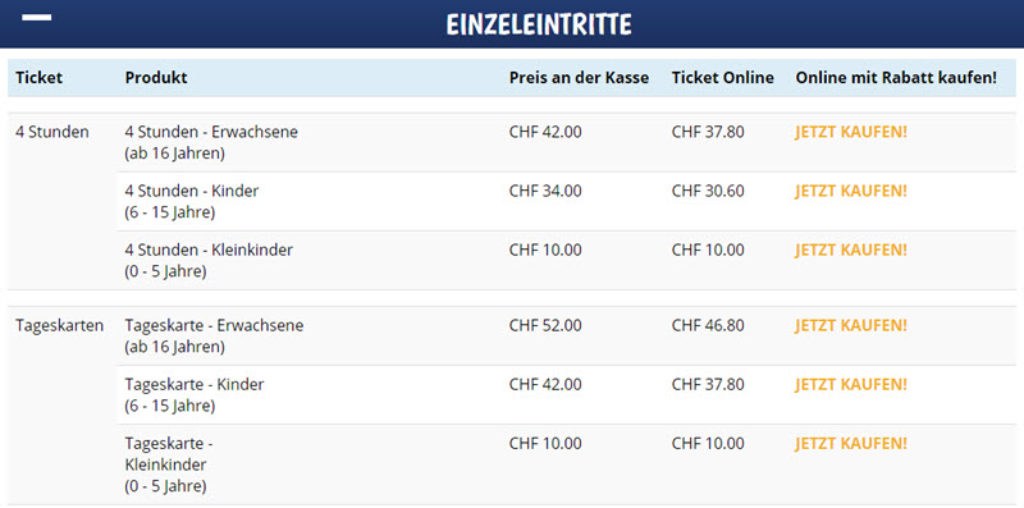Click the Einzeleintritte section header title
Image resolution: width=1024 pixels, height=508 pixels.
(539, 24)
